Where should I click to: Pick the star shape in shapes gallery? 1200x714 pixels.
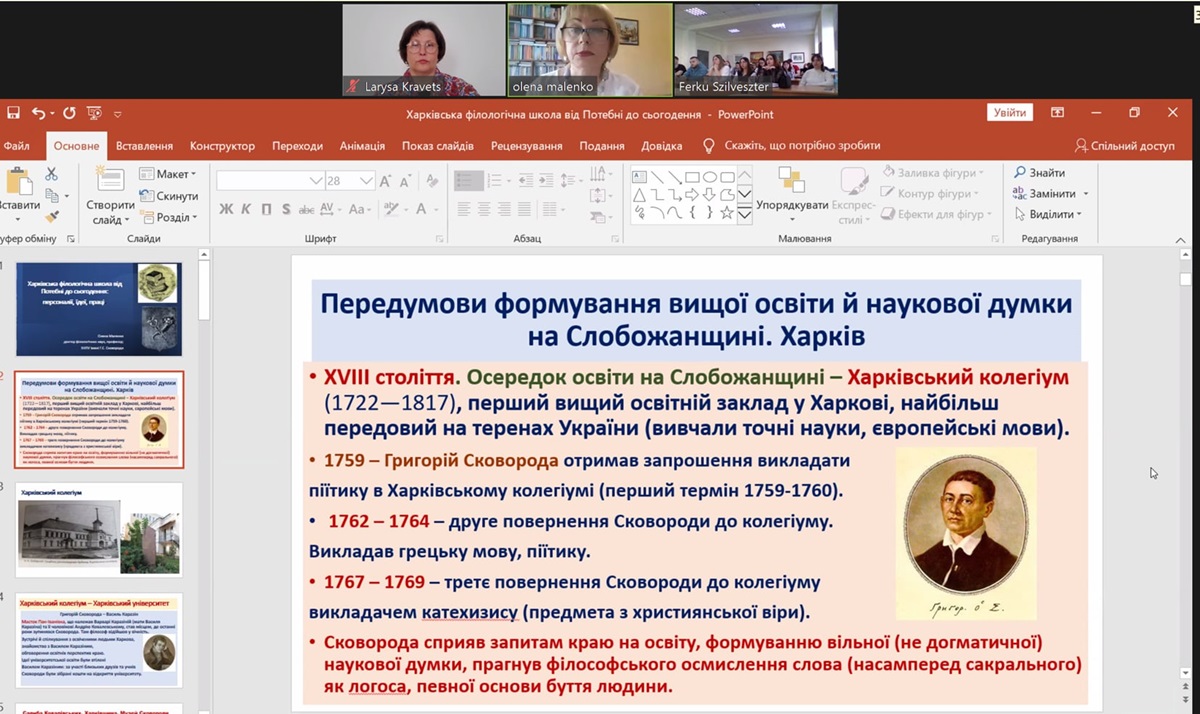pos(727,213)
